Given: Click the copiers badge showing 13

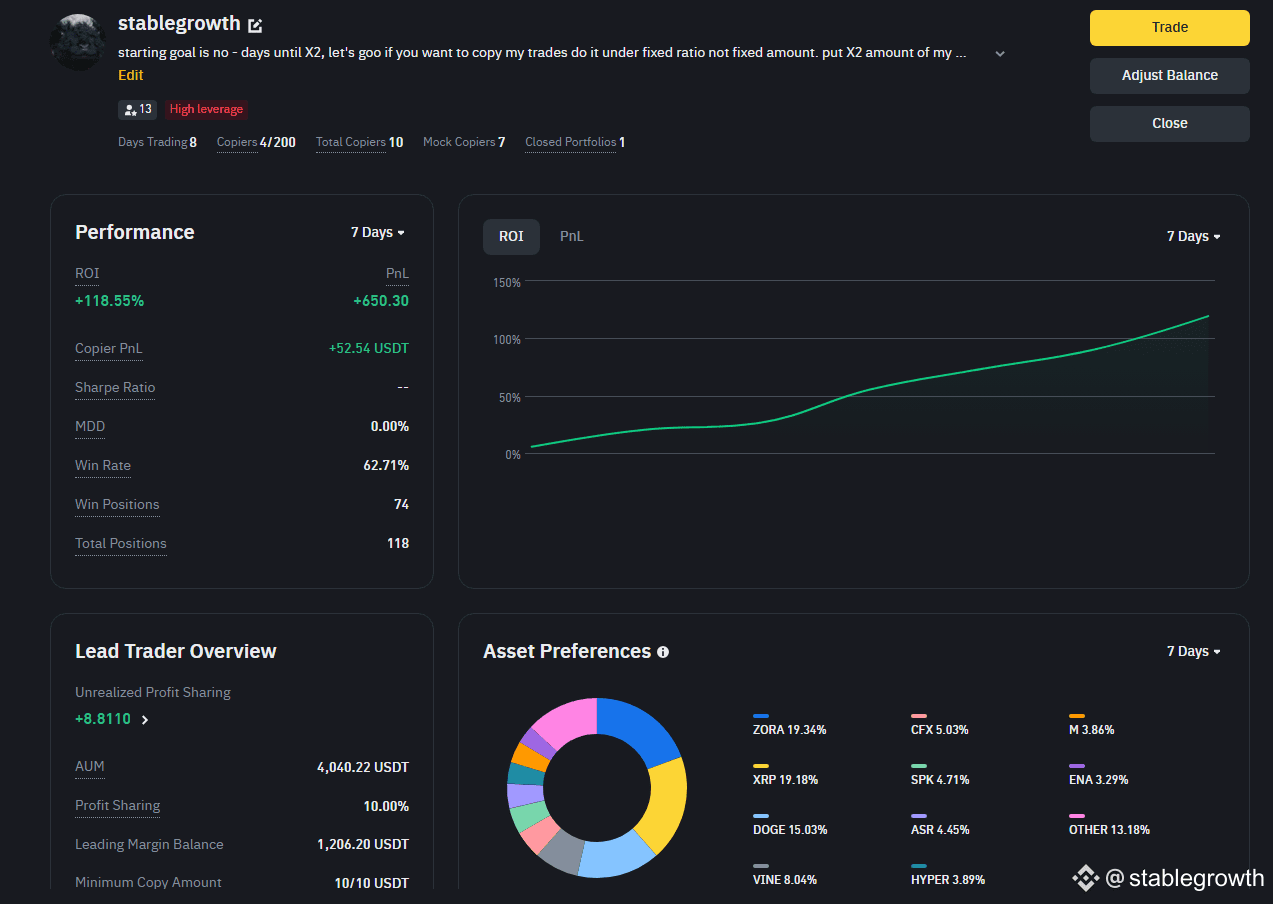Looking at the screenshot, I should tap(138, 109).
